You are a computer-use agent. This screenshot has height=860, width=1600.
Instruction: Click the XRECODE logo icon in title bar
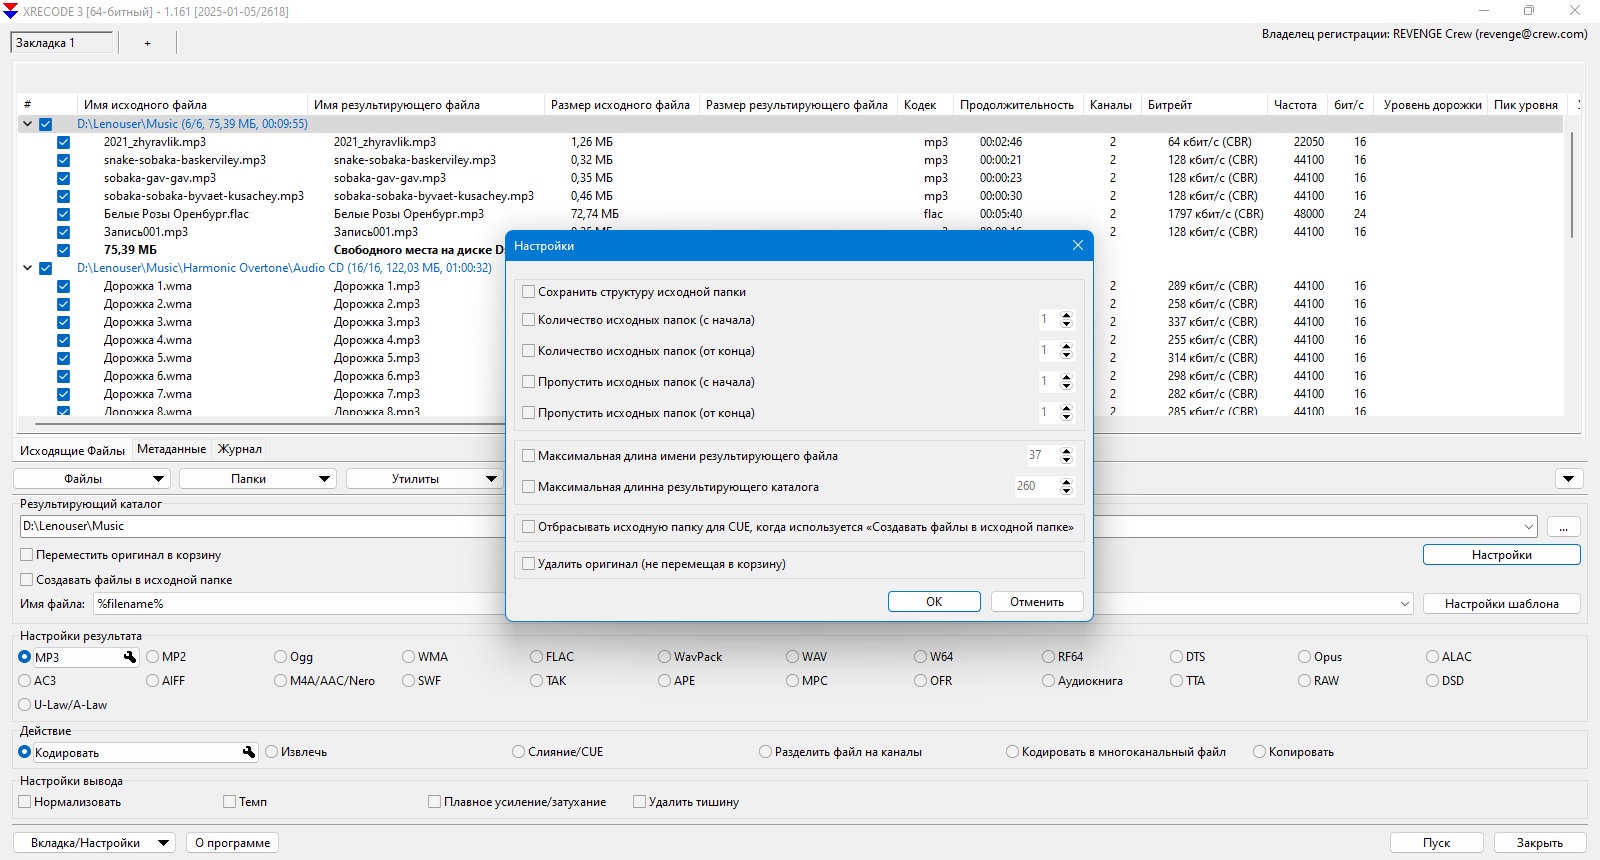click(x=11, y=11)
